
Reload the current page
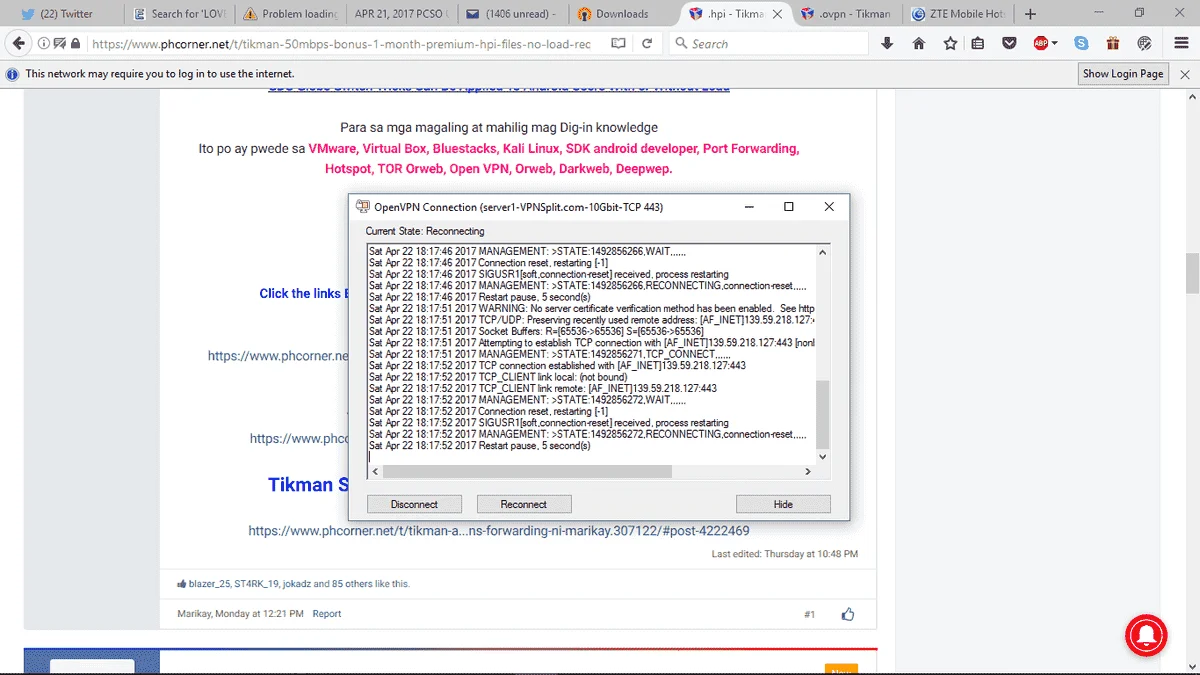tap(647, 44)
